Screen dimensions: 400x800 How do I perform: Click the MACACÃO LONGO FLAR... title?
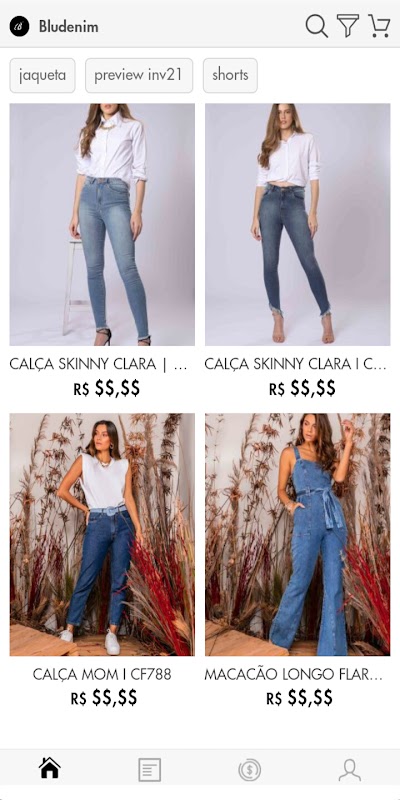pyautogui.click(x=293, y=674)
